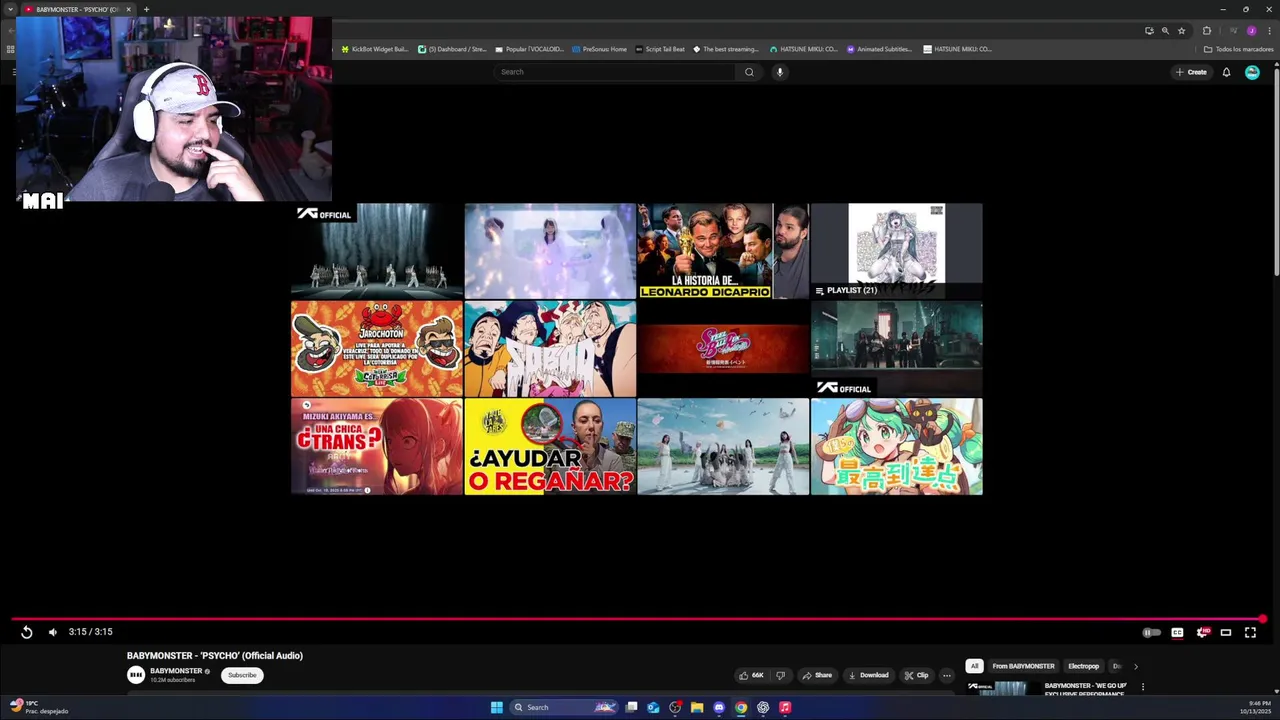Screen dimensions: 1280x720
Task: Open more actions three-dot menu
Action: [x=947, y=675]
